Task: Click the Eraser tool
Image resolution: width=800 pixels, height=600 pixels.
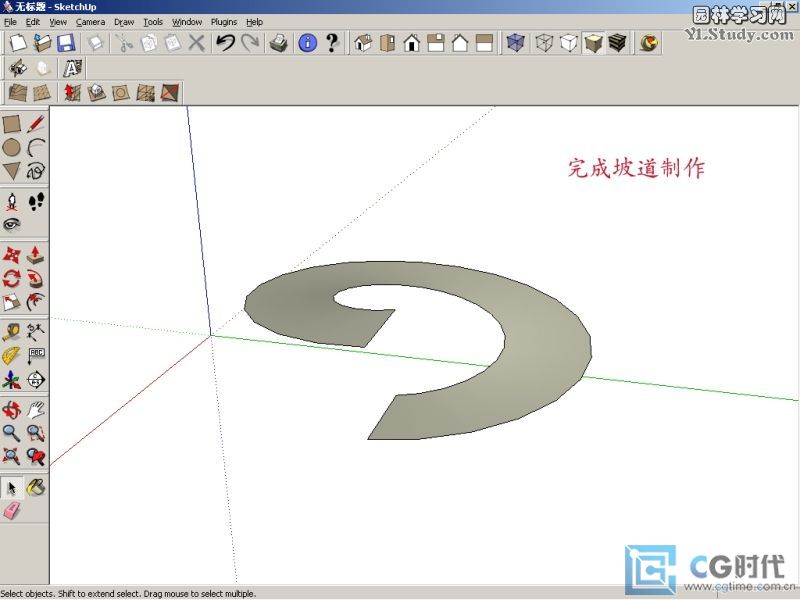Action: click(12, 511)
